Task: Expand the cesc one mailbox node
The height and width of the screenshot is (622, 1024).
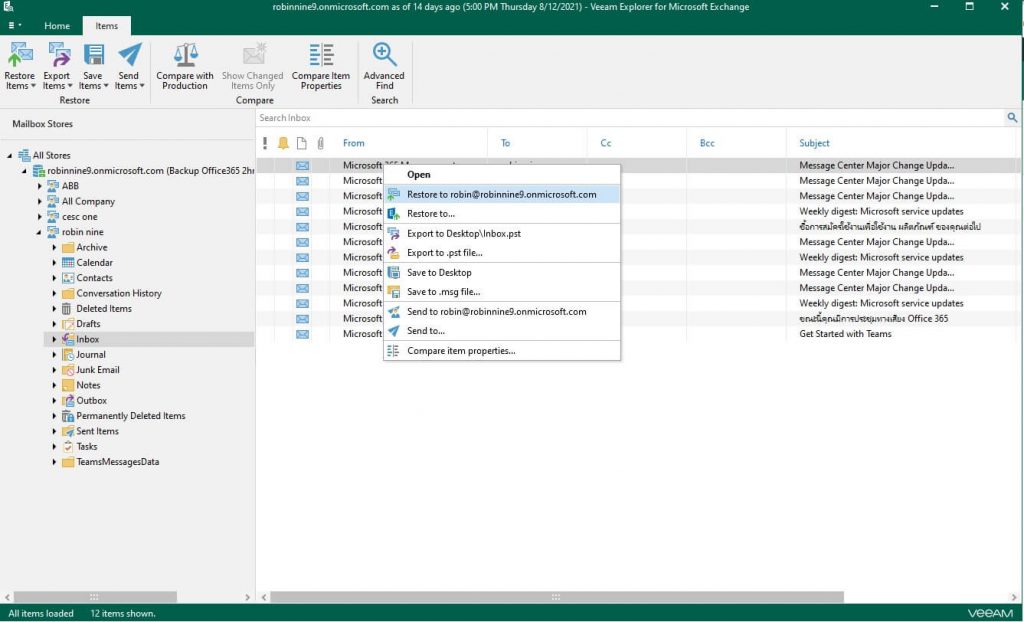Action: [x=39, y=217]
